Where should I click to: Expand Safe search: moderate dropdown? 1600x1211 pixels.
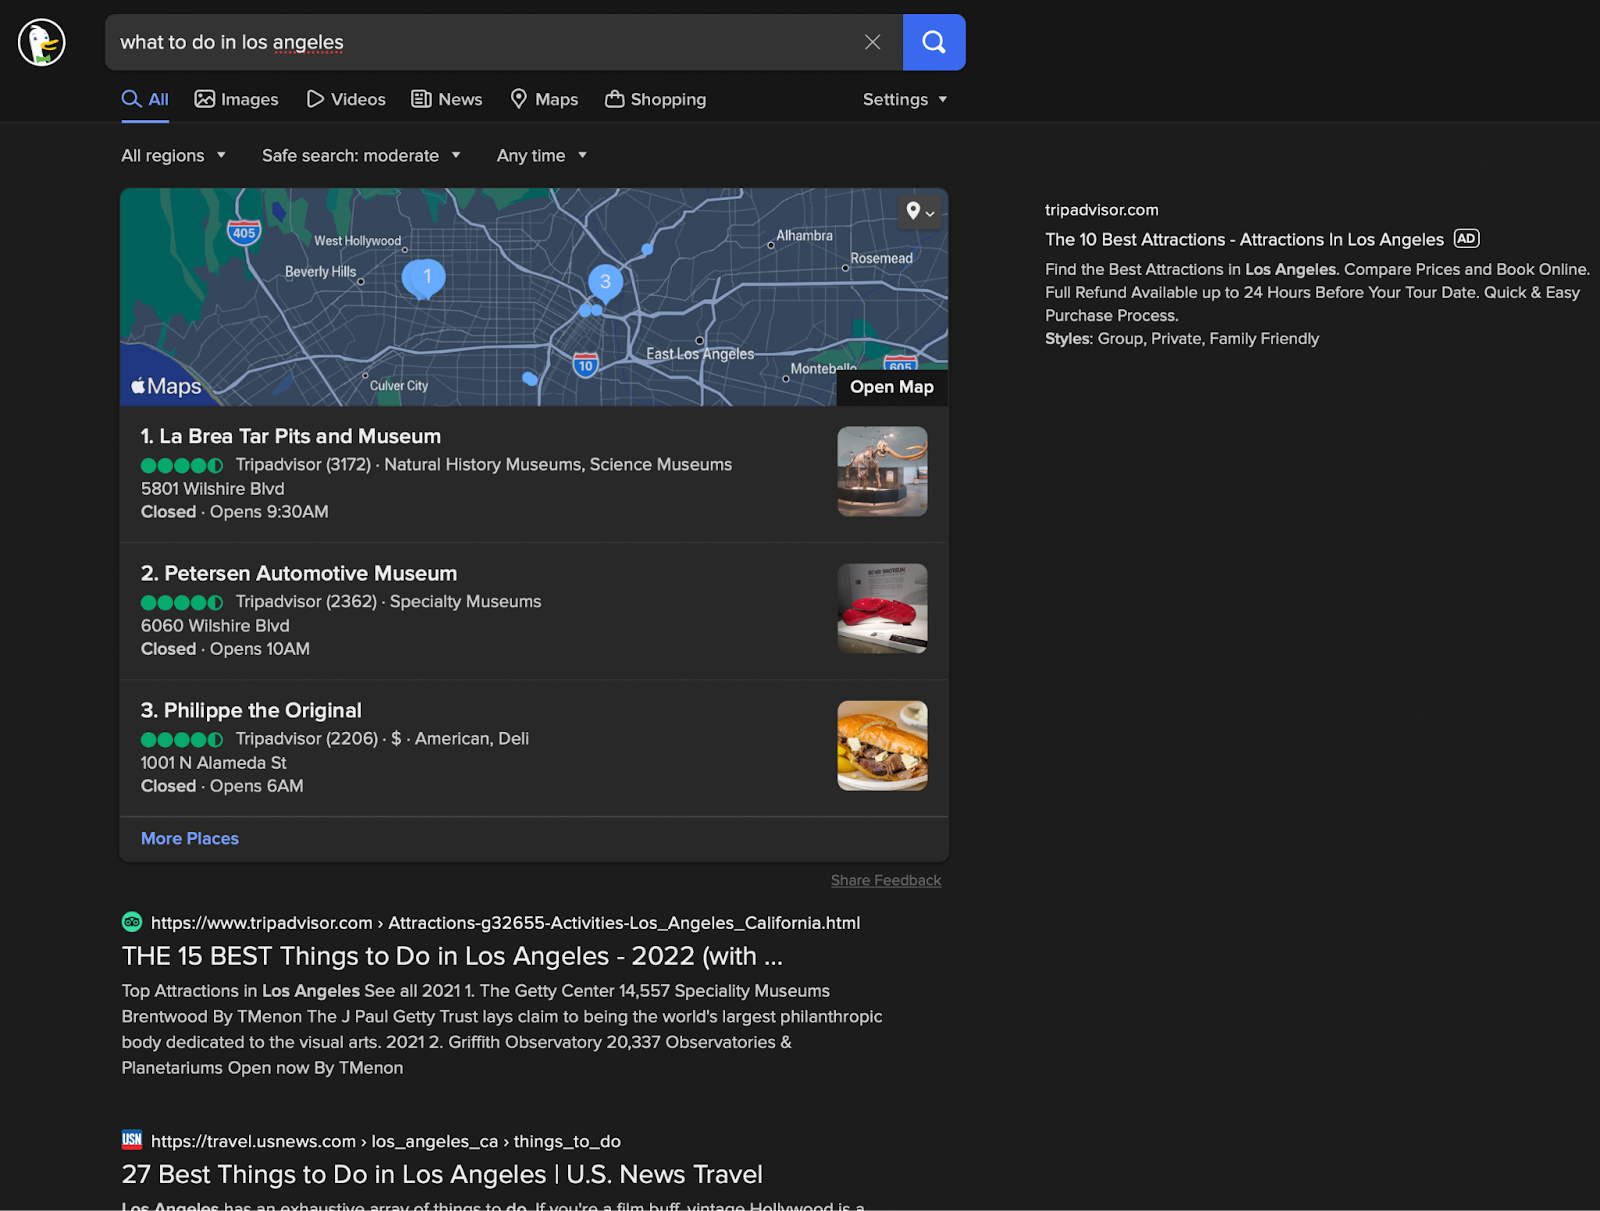pos(361,155)
